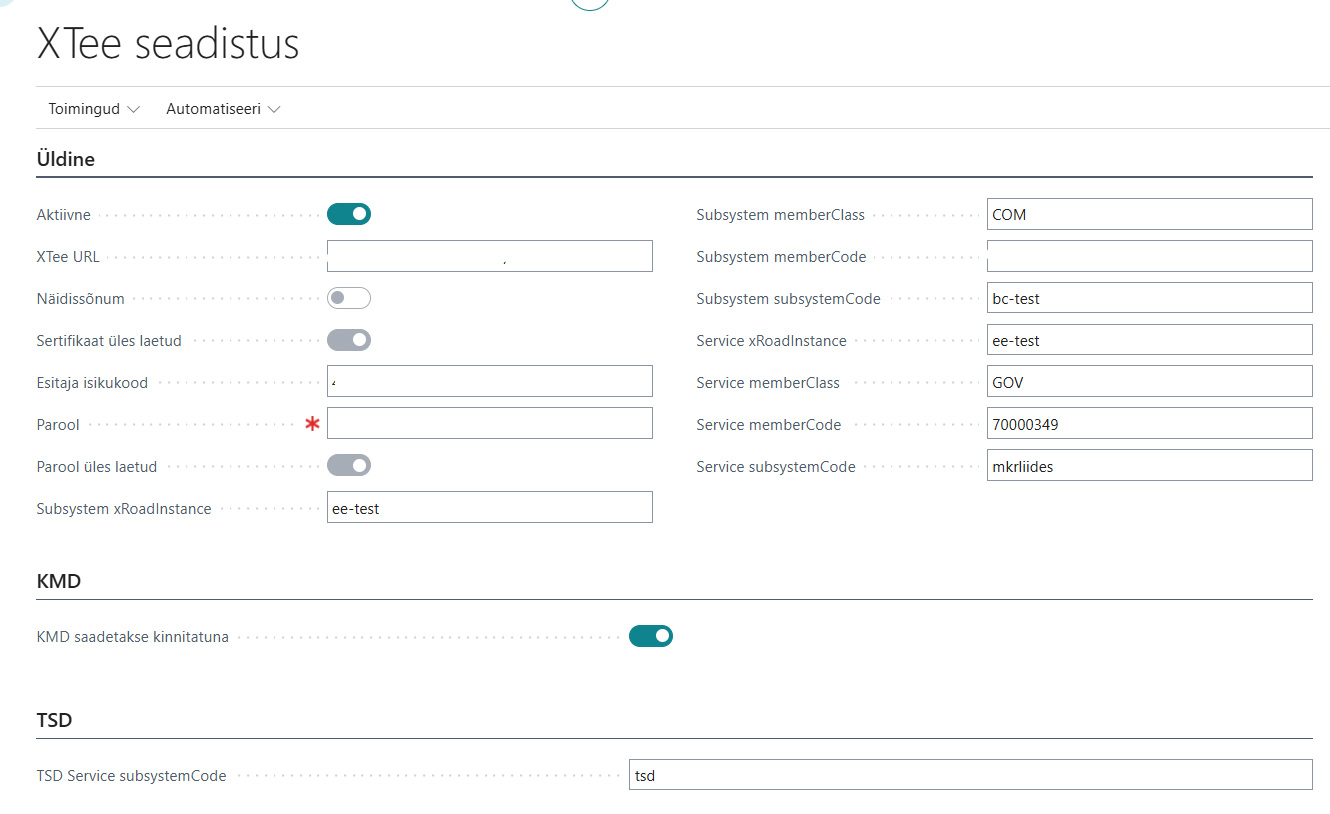Click the Service xRoadInstance field
The width and height of the screenshot is (1330, 814).
pyautogui.click(x=1148, y=340)
